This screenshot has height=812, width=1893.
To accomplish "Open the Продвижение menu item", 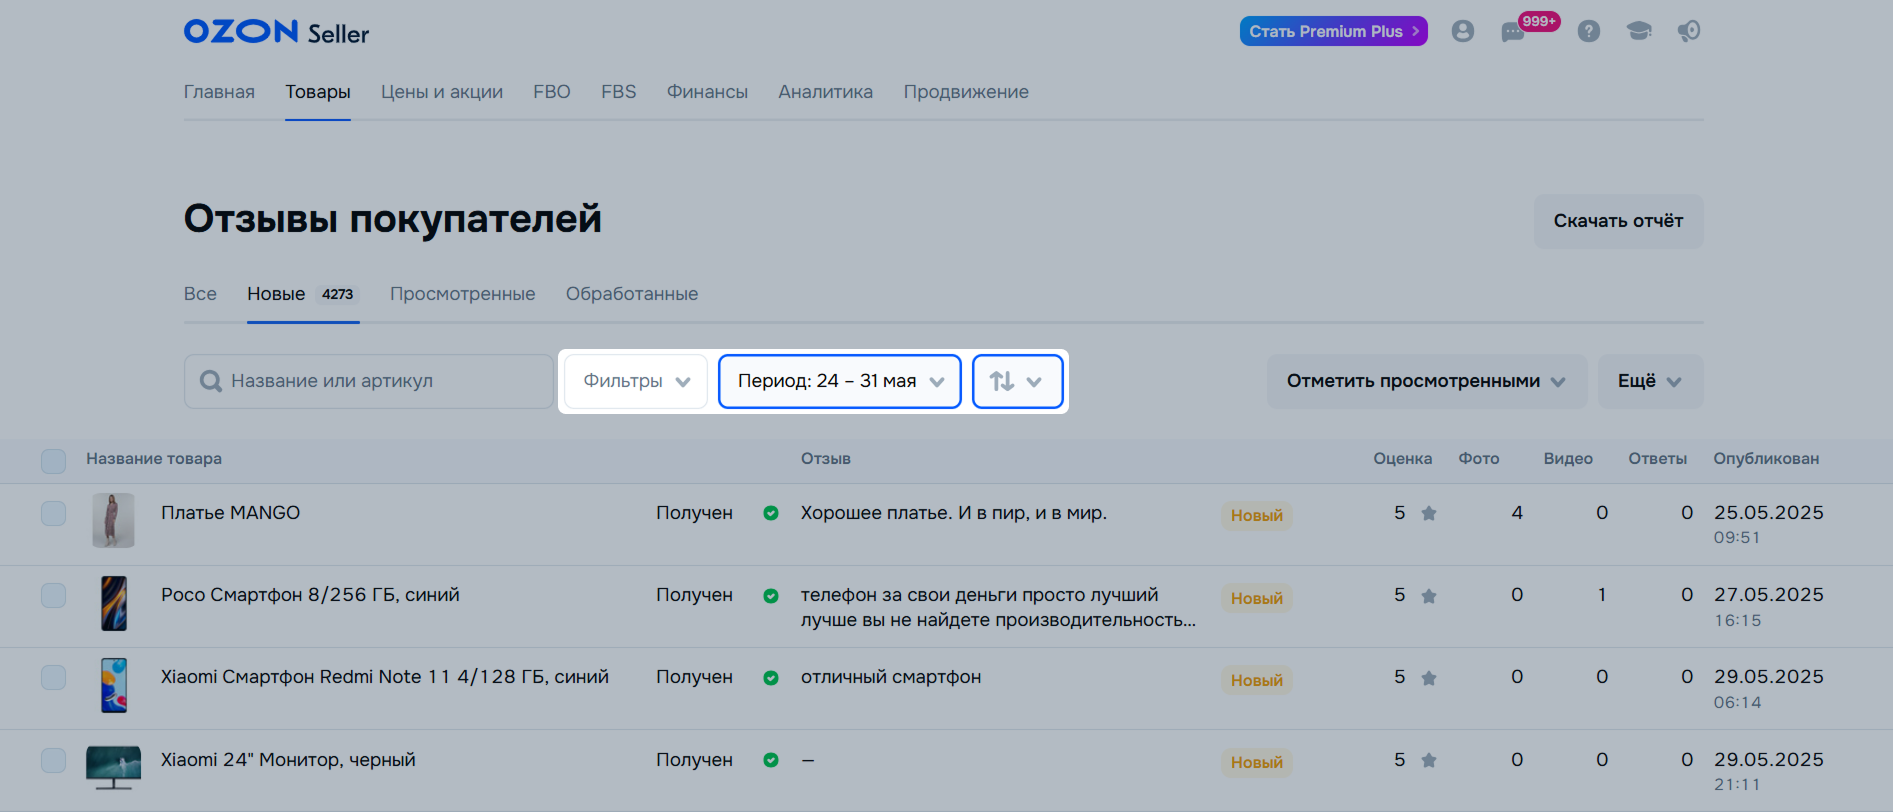I will 966,92.
